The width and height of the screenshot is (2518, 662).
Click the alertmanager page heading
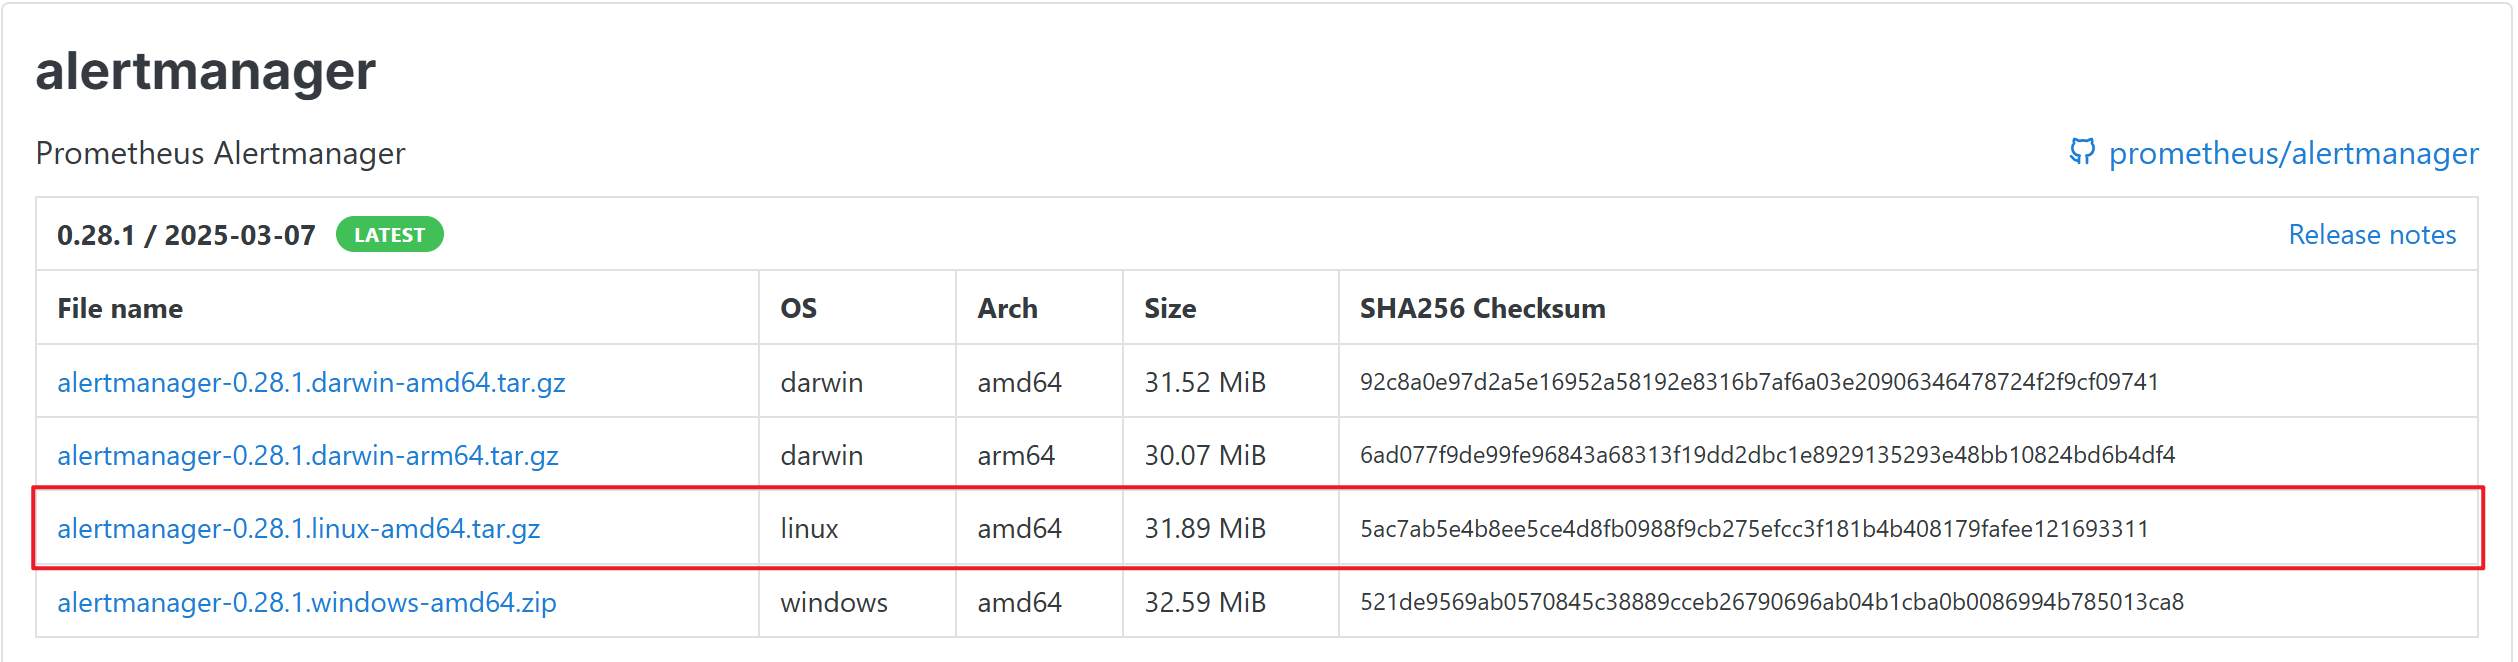tap(205, 71)
